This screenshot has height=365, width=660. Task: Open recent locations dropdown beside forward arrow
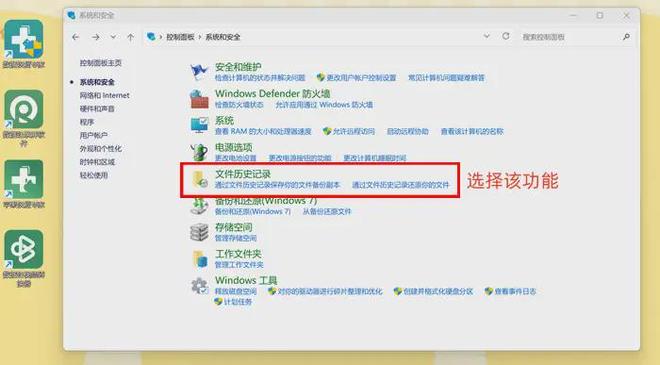coord(113,37)
